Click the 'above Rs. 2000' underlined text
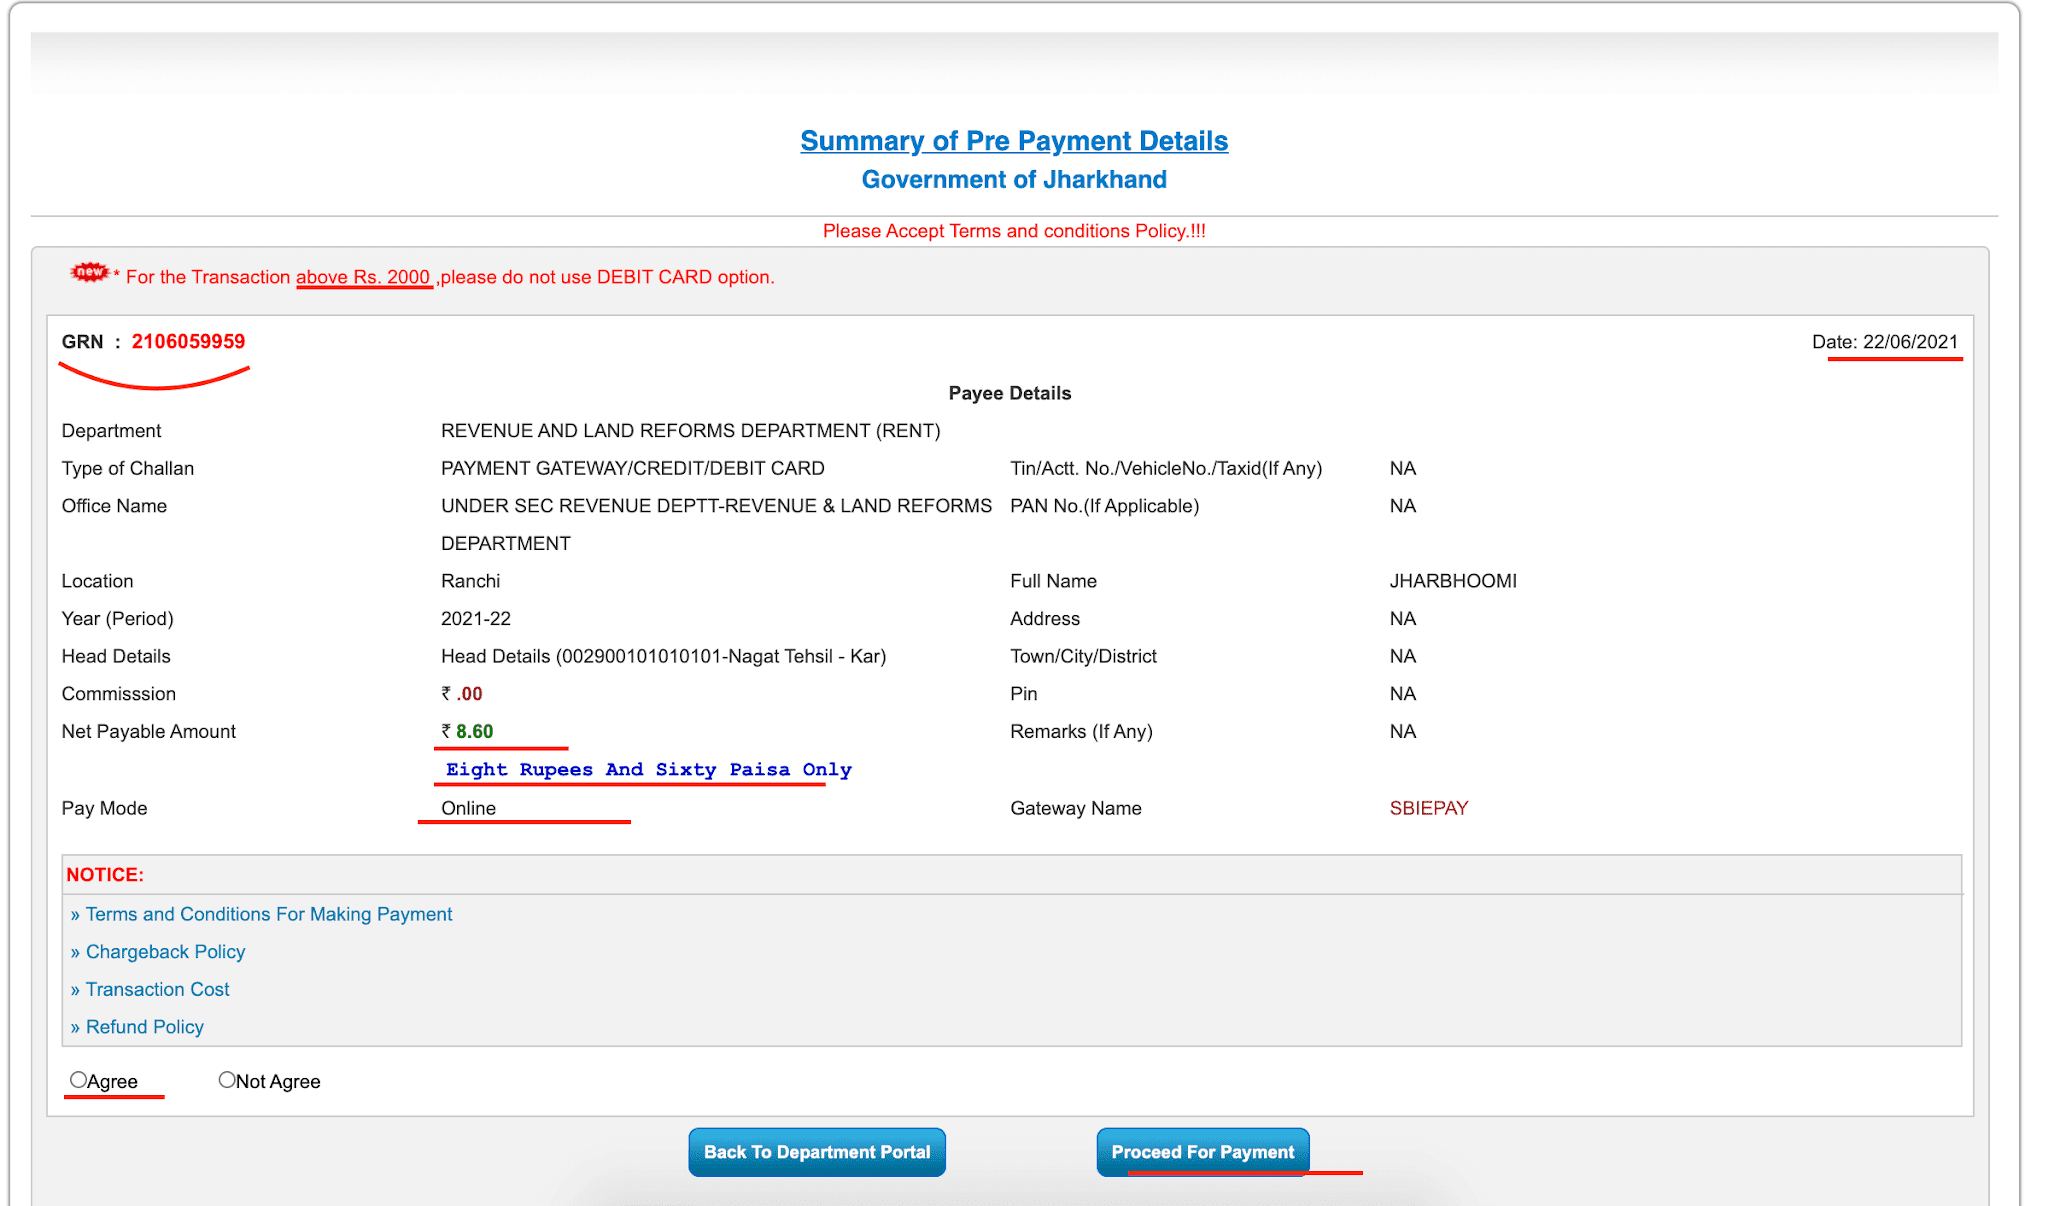The image size is (2048, 1206). click(362, 277)
